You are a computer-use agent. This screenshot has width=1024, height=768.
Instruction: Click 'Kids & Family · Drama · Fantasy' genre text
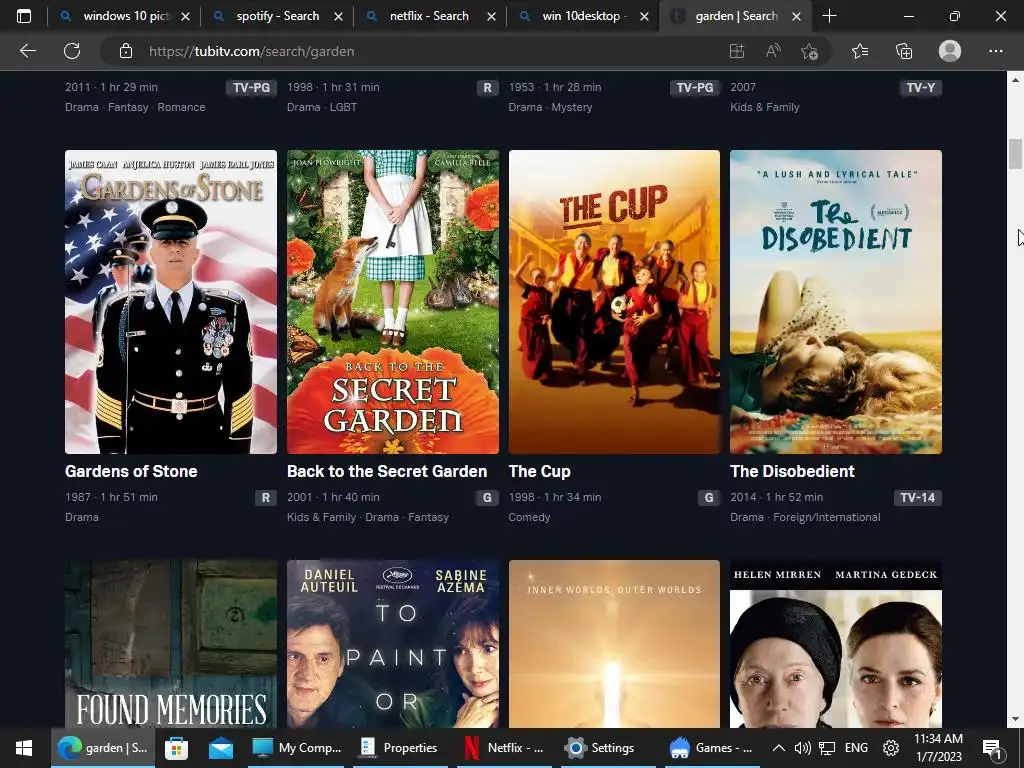pyautogui.click(x=368, y=517)
